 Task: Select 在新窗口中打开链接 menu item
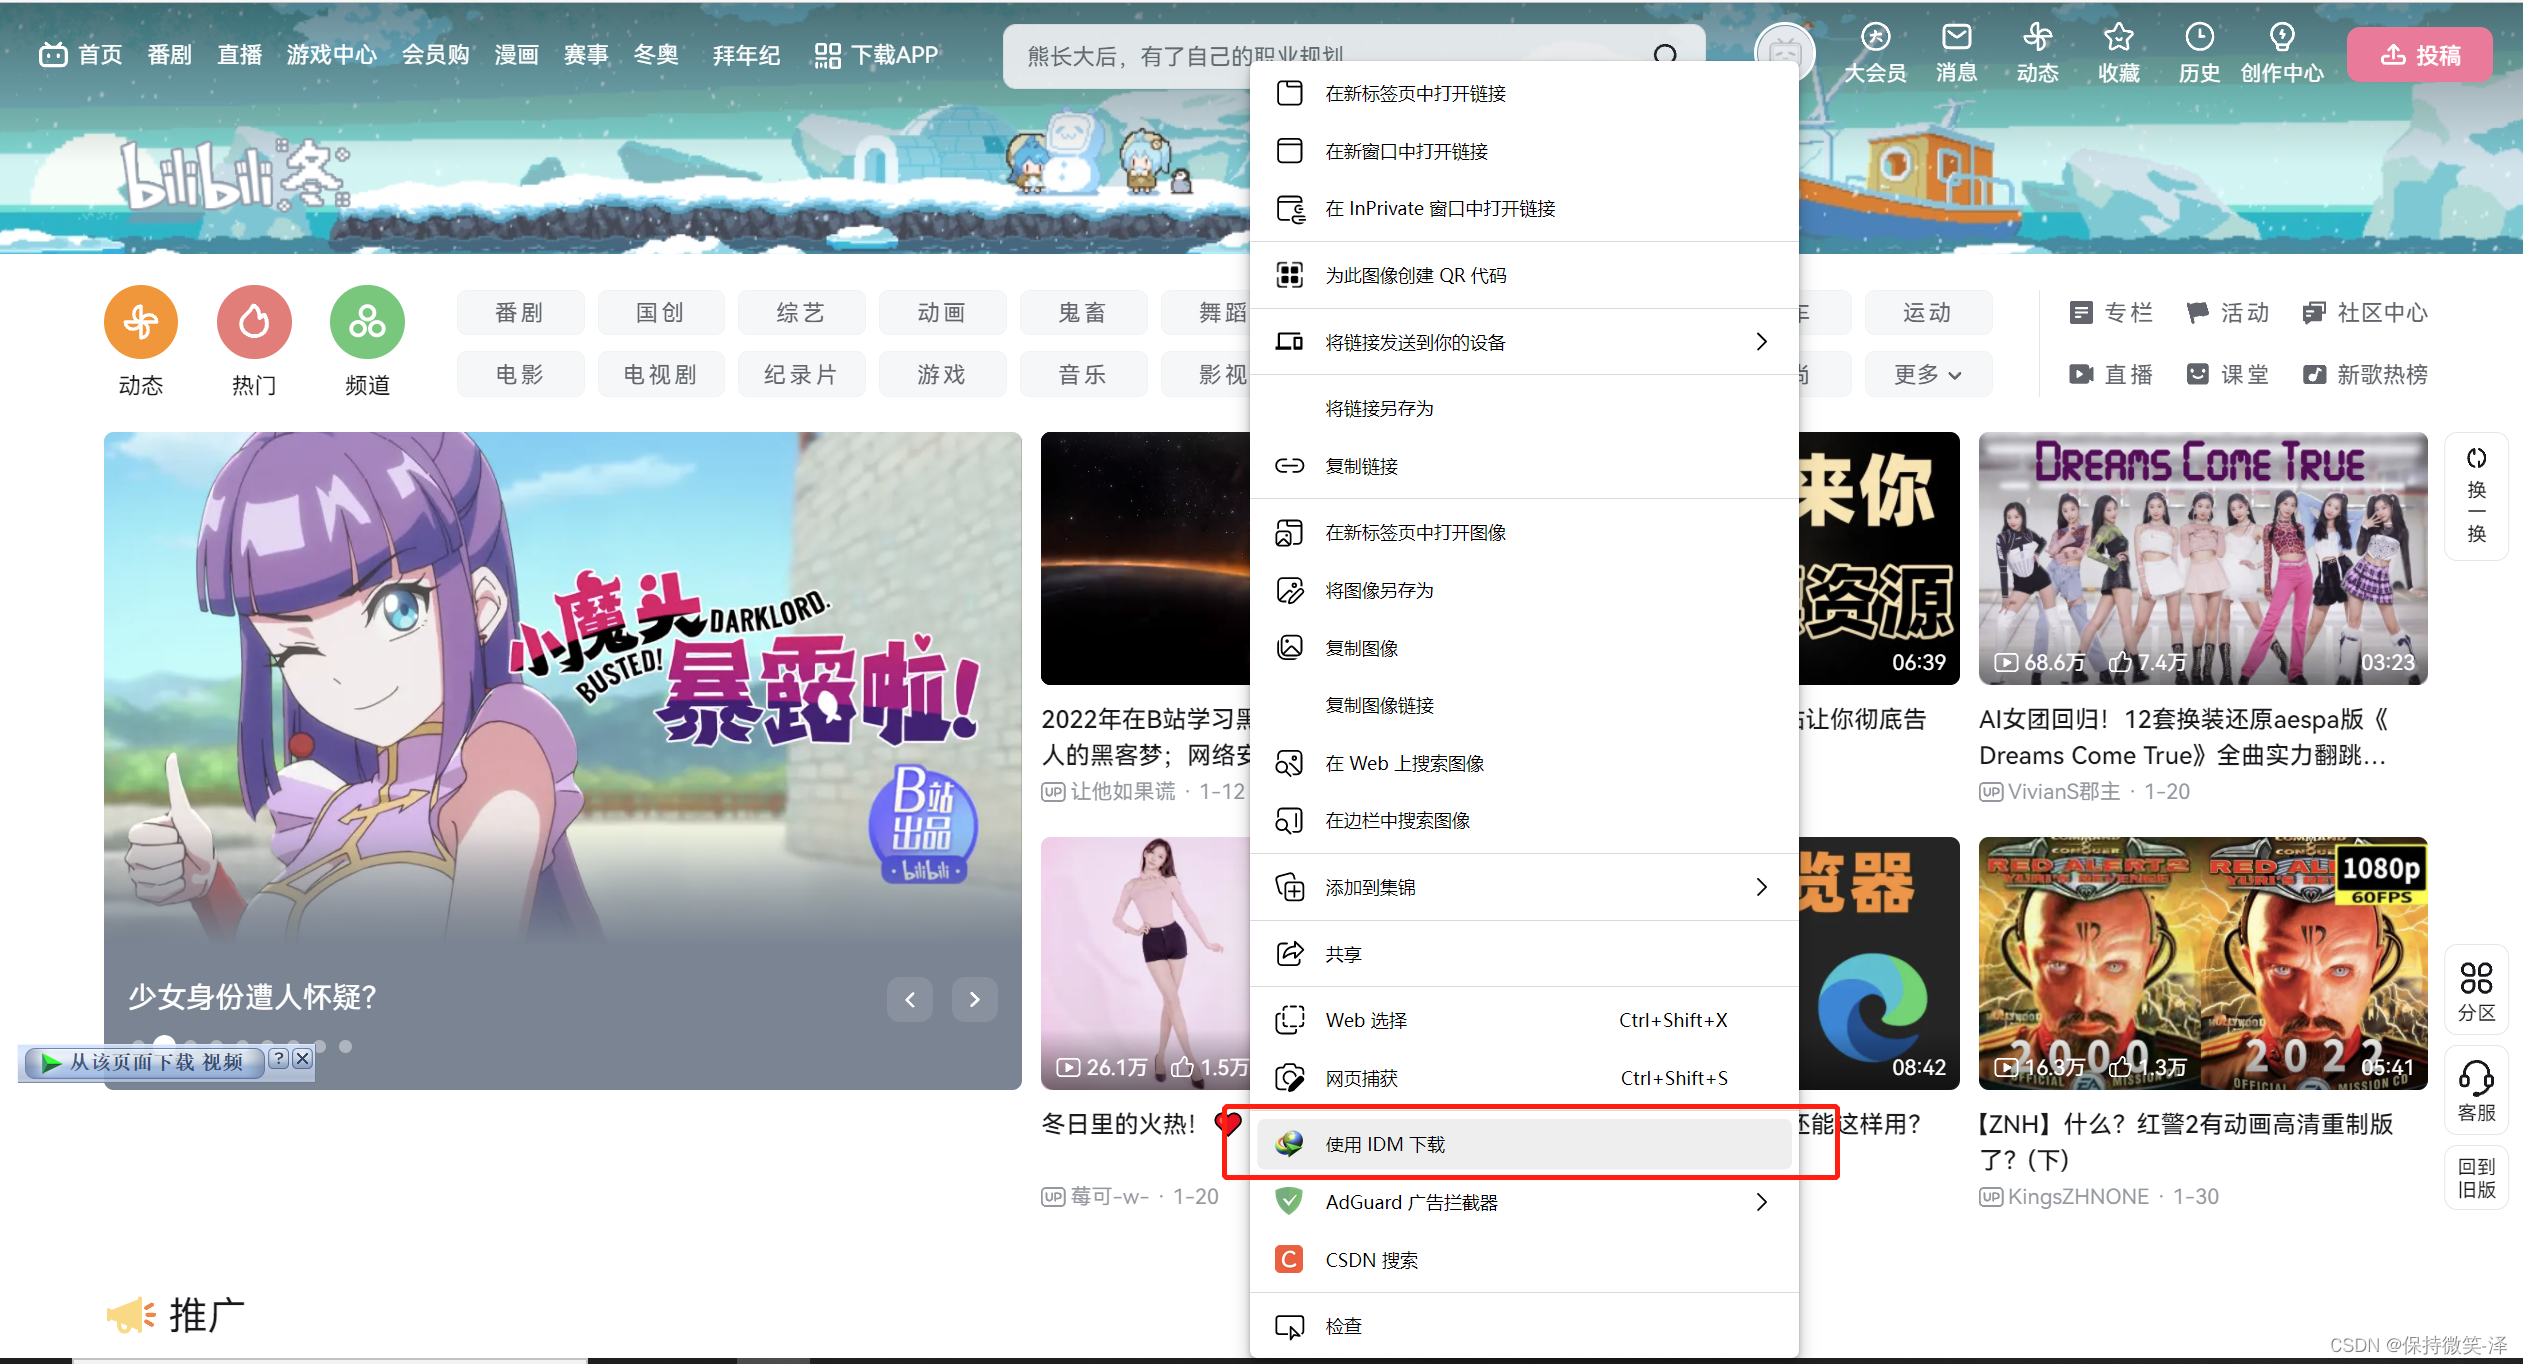[1524, 151]
